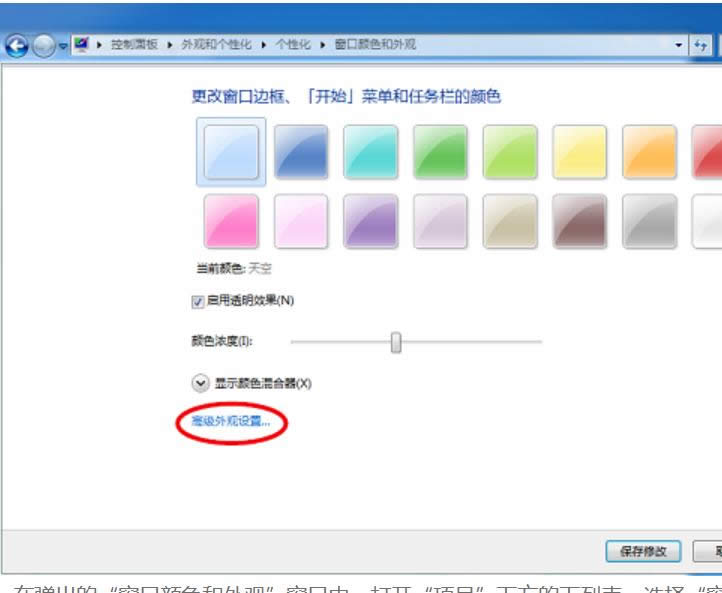Refresh the address bar
Screen dimensions: 722x593
coord(700,45)
